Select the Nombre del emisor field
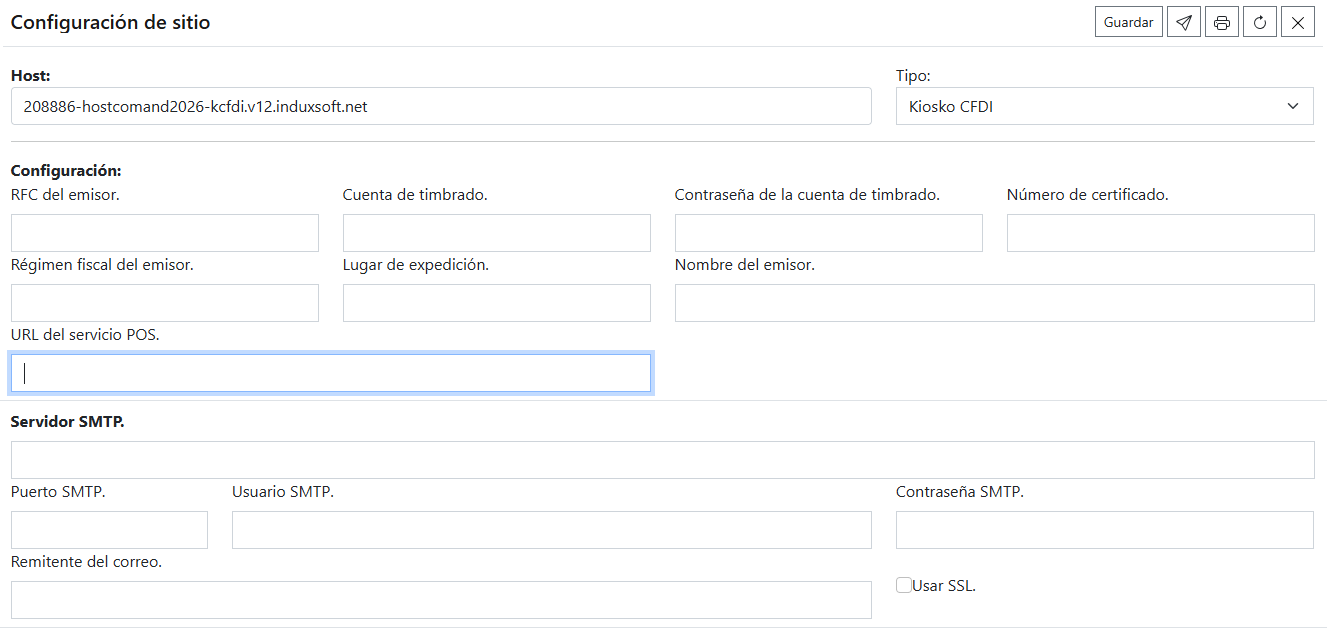 coord(995,303)
